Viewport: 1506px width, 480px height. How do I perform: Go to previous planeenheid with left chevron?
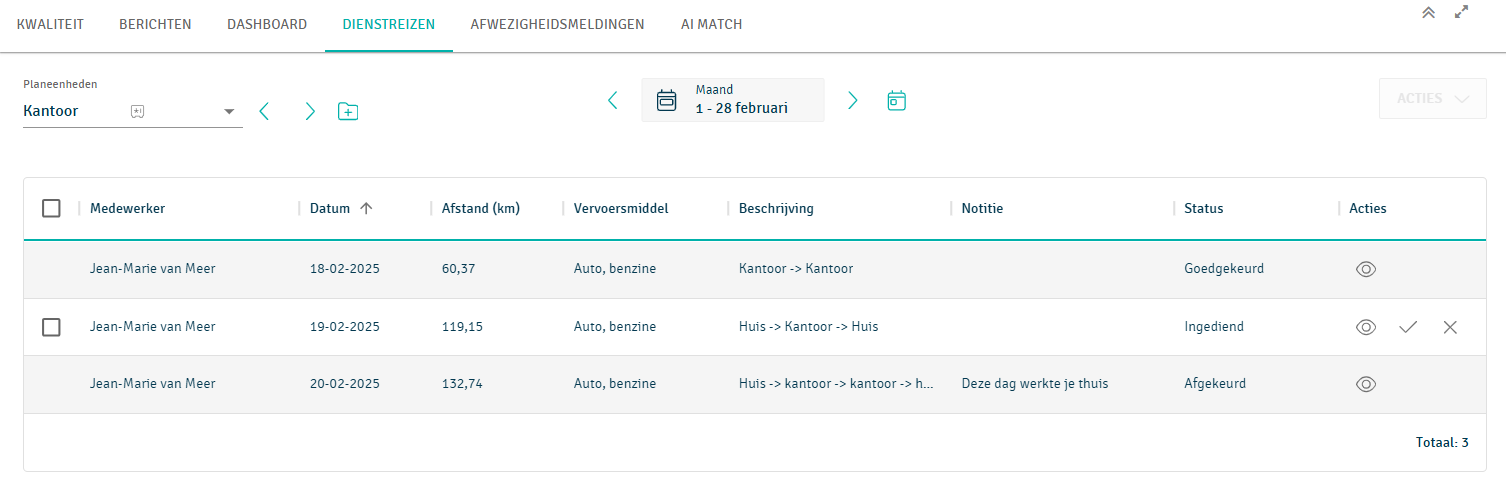pos(264,111)
